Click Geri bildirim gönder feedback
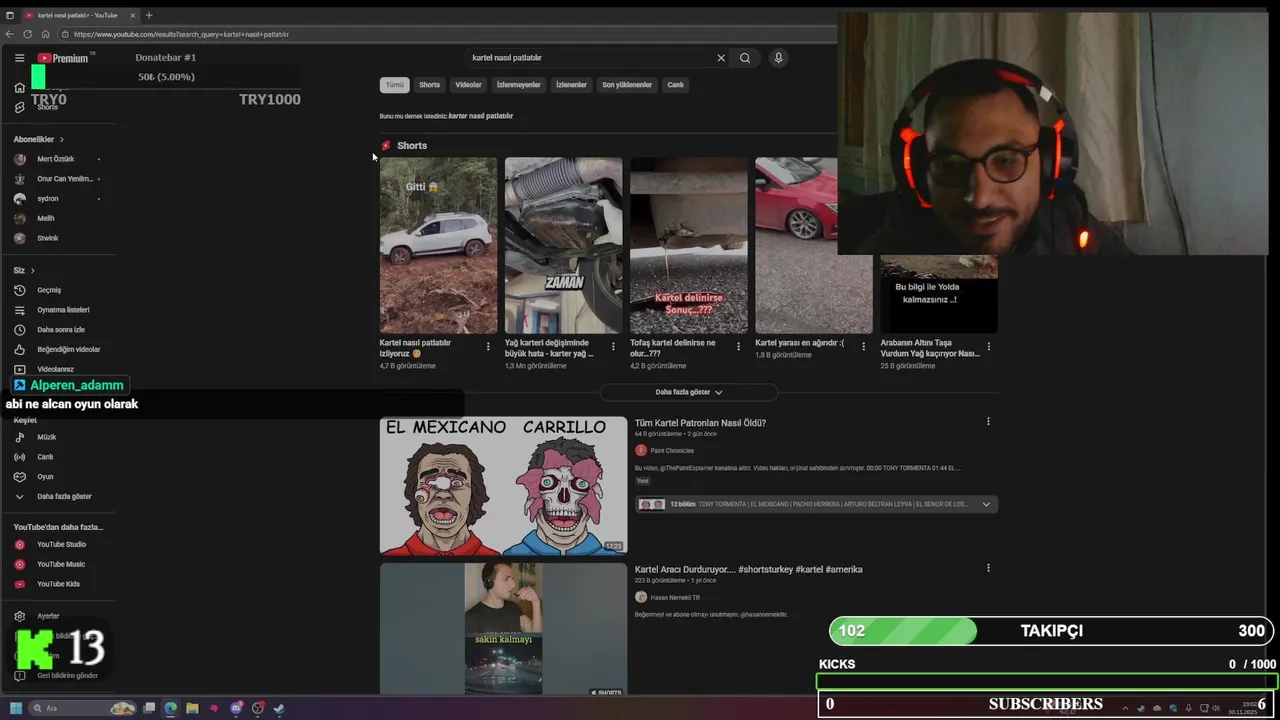 coord(57,676)
